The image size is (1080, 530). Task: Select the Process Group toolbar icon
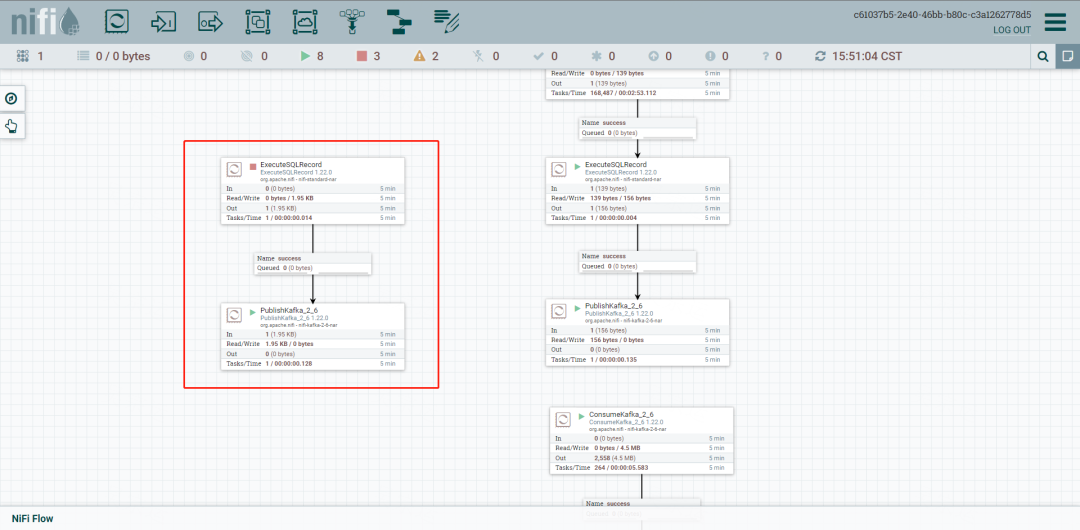(258, 22)
